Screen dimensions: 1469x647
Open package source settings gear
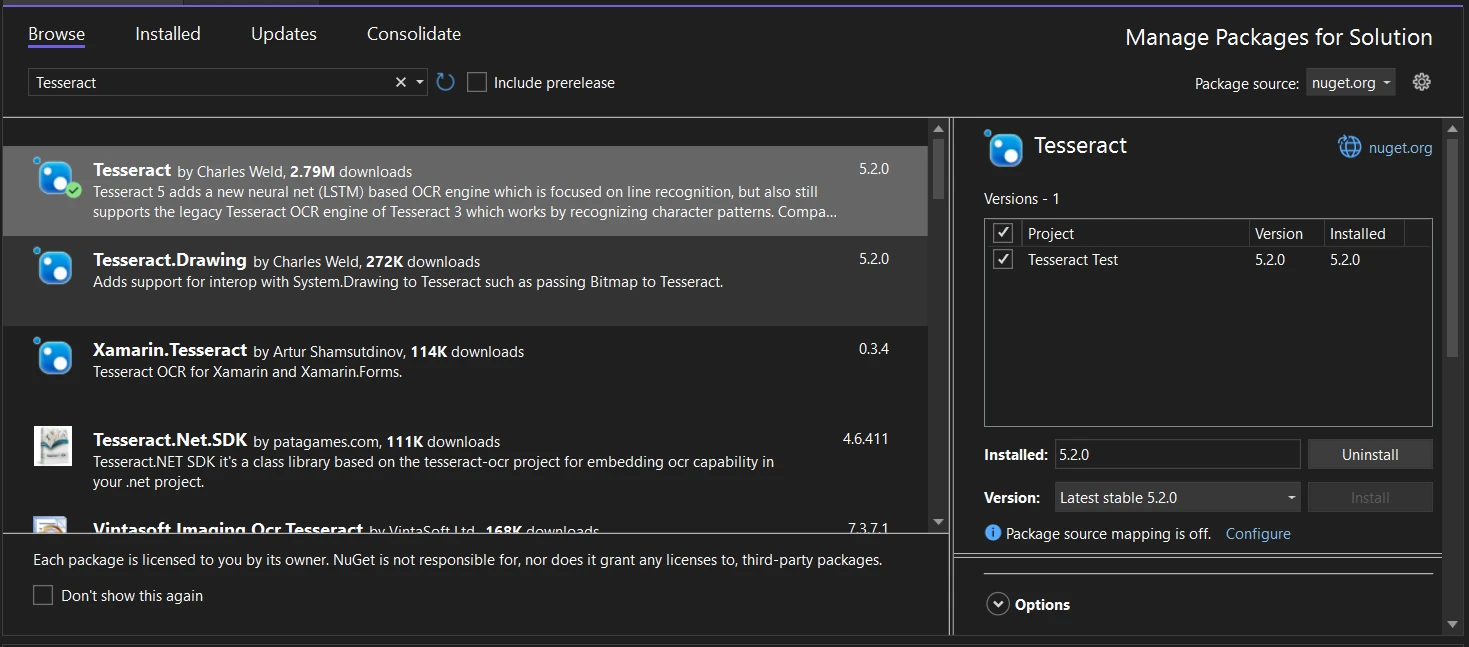click(1421, 82)
